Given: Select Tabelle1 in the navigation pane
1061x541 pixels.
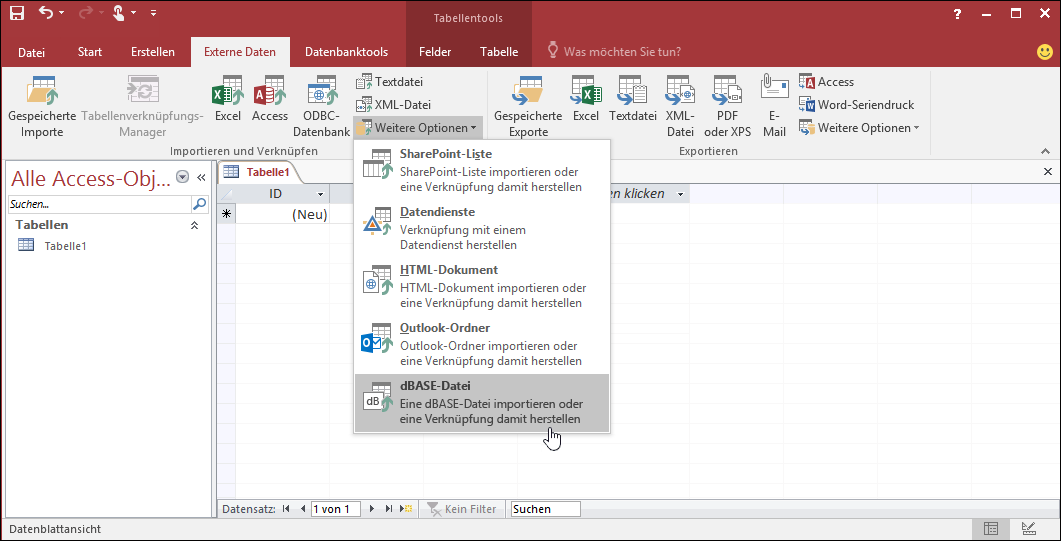Looking at the screenshot, I should [x=65, y=246].
